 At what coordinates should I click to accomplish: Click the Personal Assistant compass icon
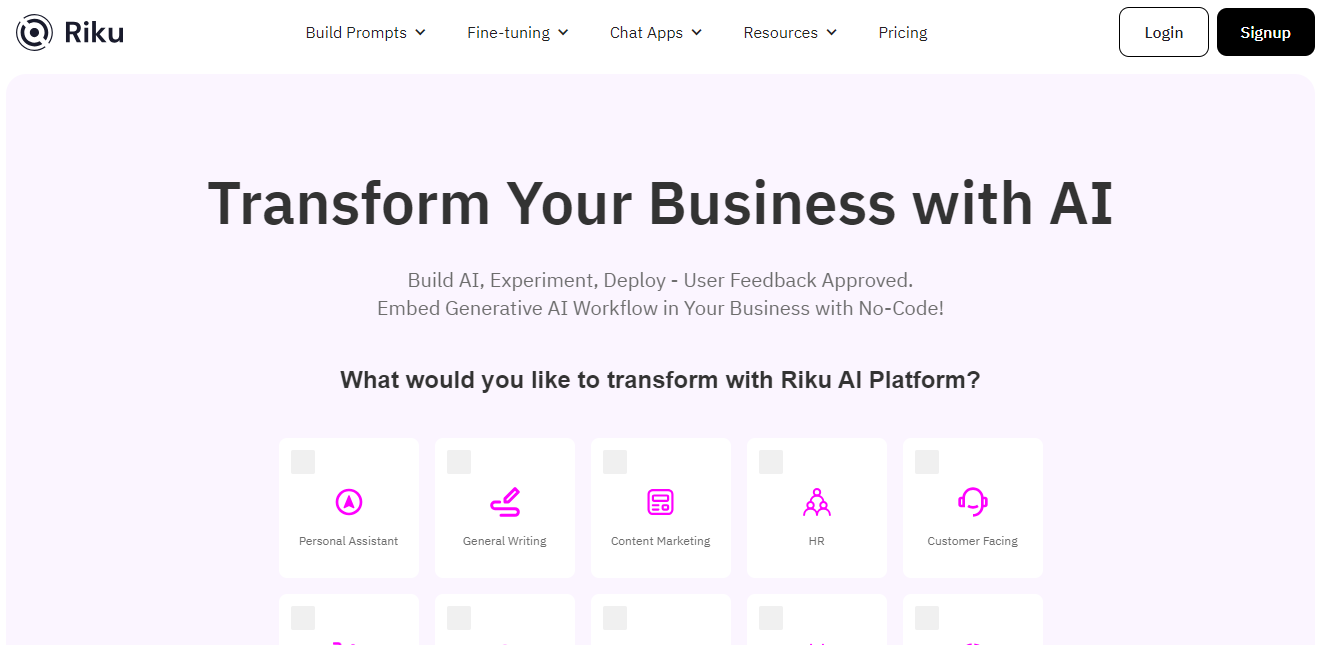coord(348,502)
